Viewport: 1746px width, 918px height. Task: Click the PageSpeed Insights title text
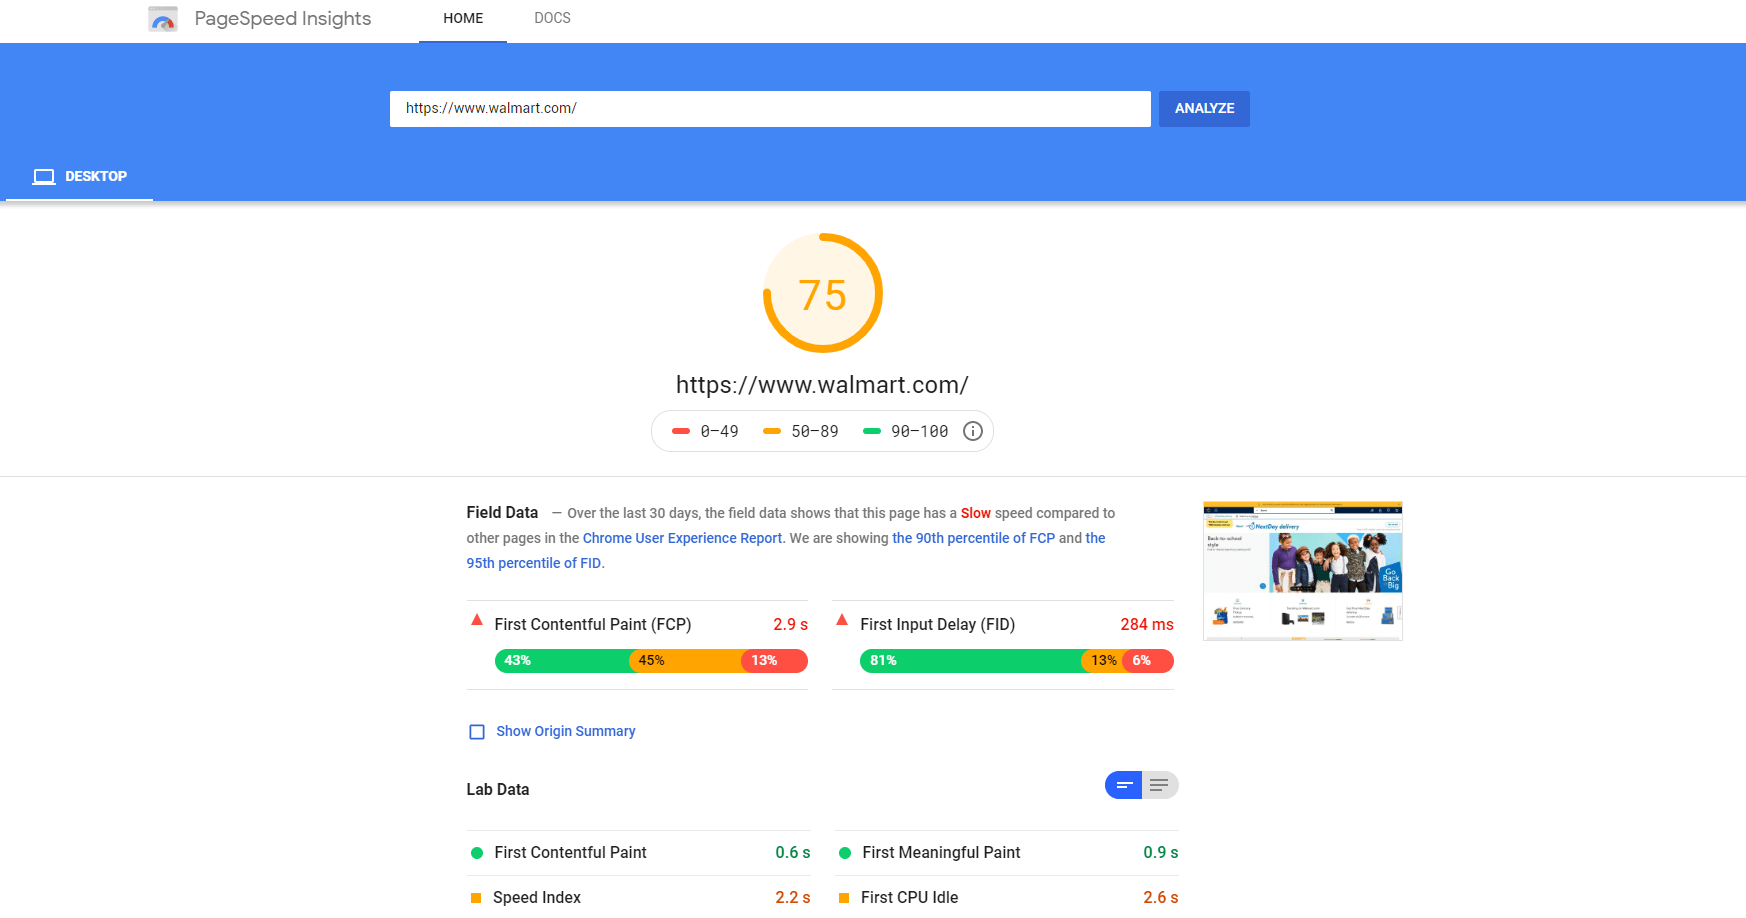pyautogui.click(x=283, y=19)
